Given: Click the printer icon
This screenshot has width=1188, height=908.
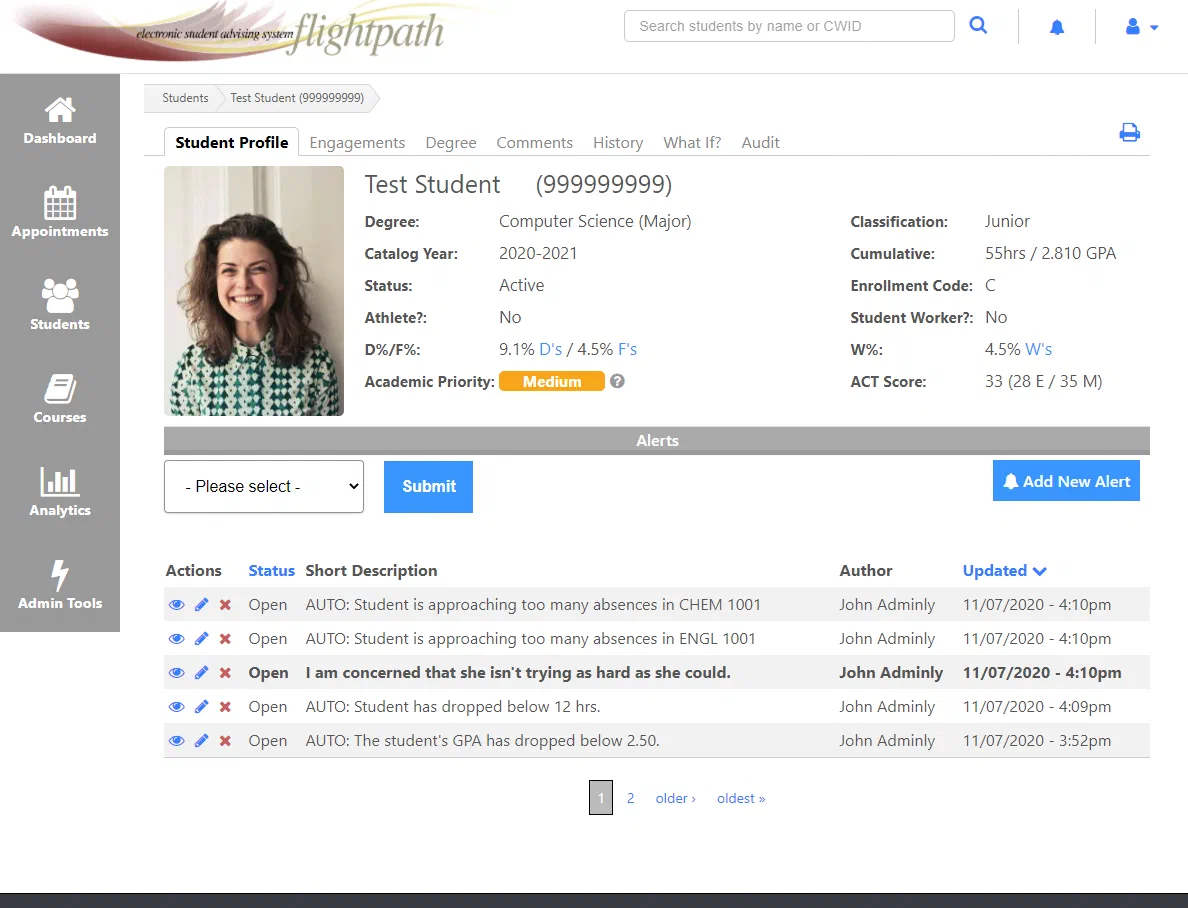Looking at the screenshot, I should tap(1130, 133).
